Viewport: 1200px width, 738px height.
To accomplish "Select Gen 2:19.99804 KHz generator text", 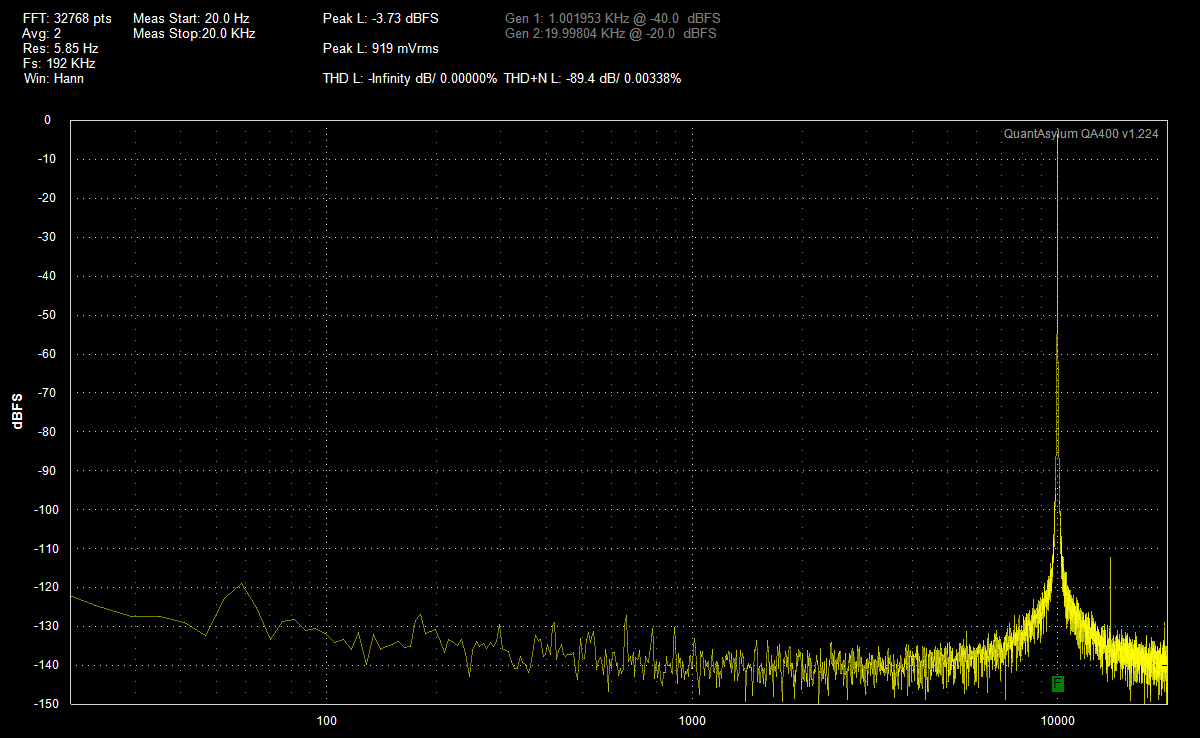I will coord(611,33).
